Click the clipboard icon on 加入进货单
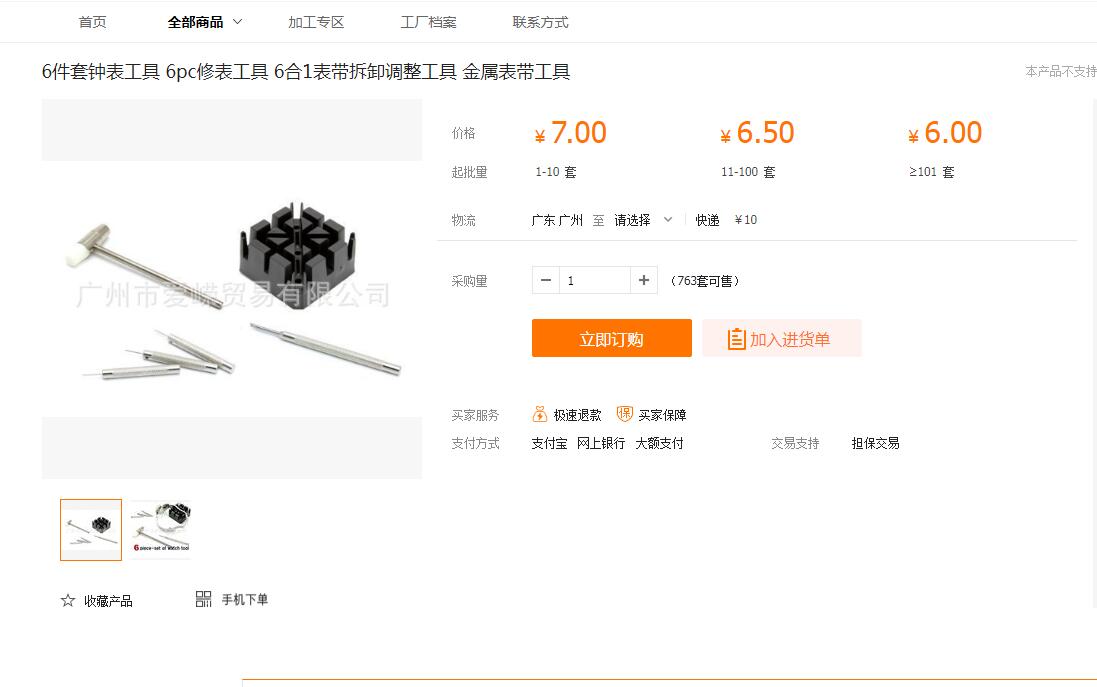This screenshot has width=1097, height=687. coord(737,339)
